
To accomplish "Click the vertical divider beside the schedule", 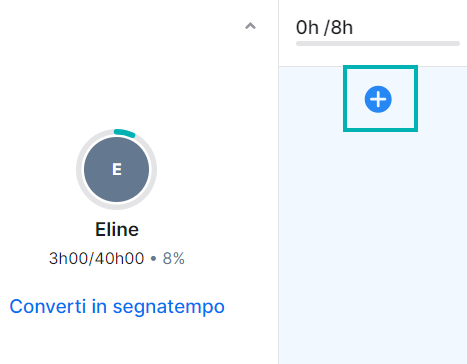I will (278, 182).
